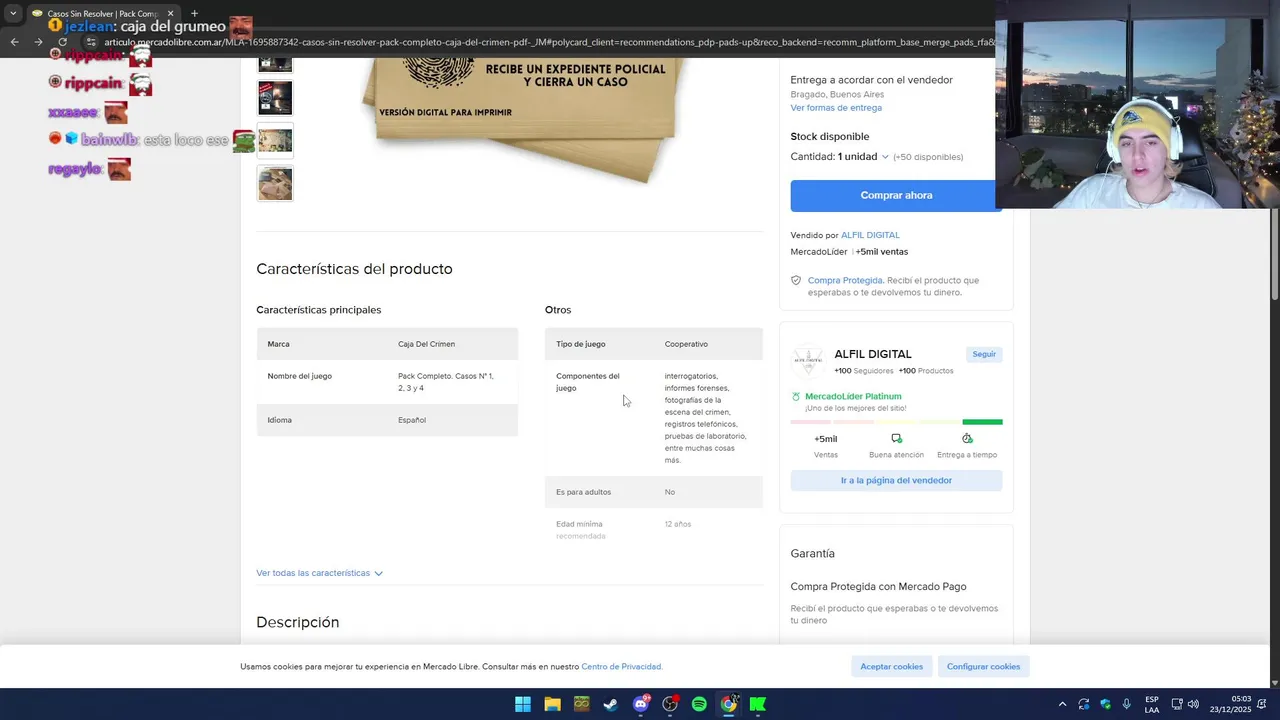
Task: Open the clock and date panel
Action: coord(1230,704)
